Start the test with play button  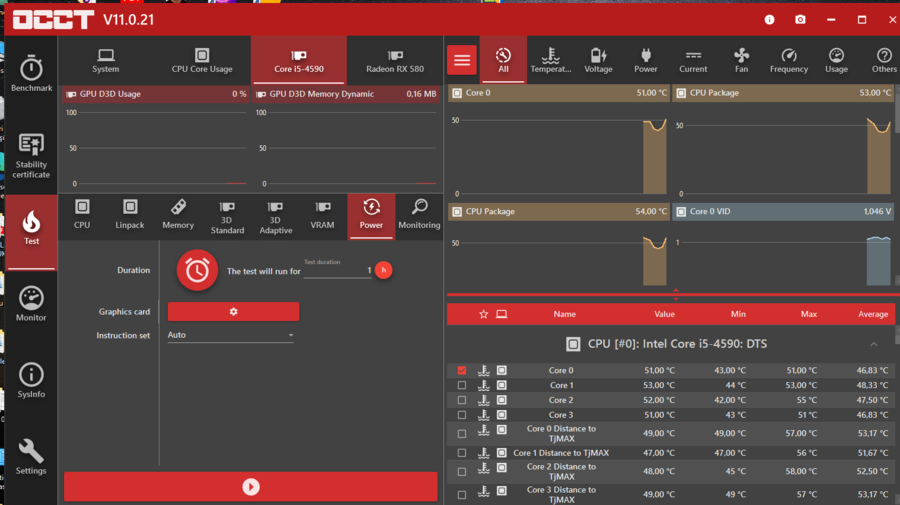click(250, 487)
